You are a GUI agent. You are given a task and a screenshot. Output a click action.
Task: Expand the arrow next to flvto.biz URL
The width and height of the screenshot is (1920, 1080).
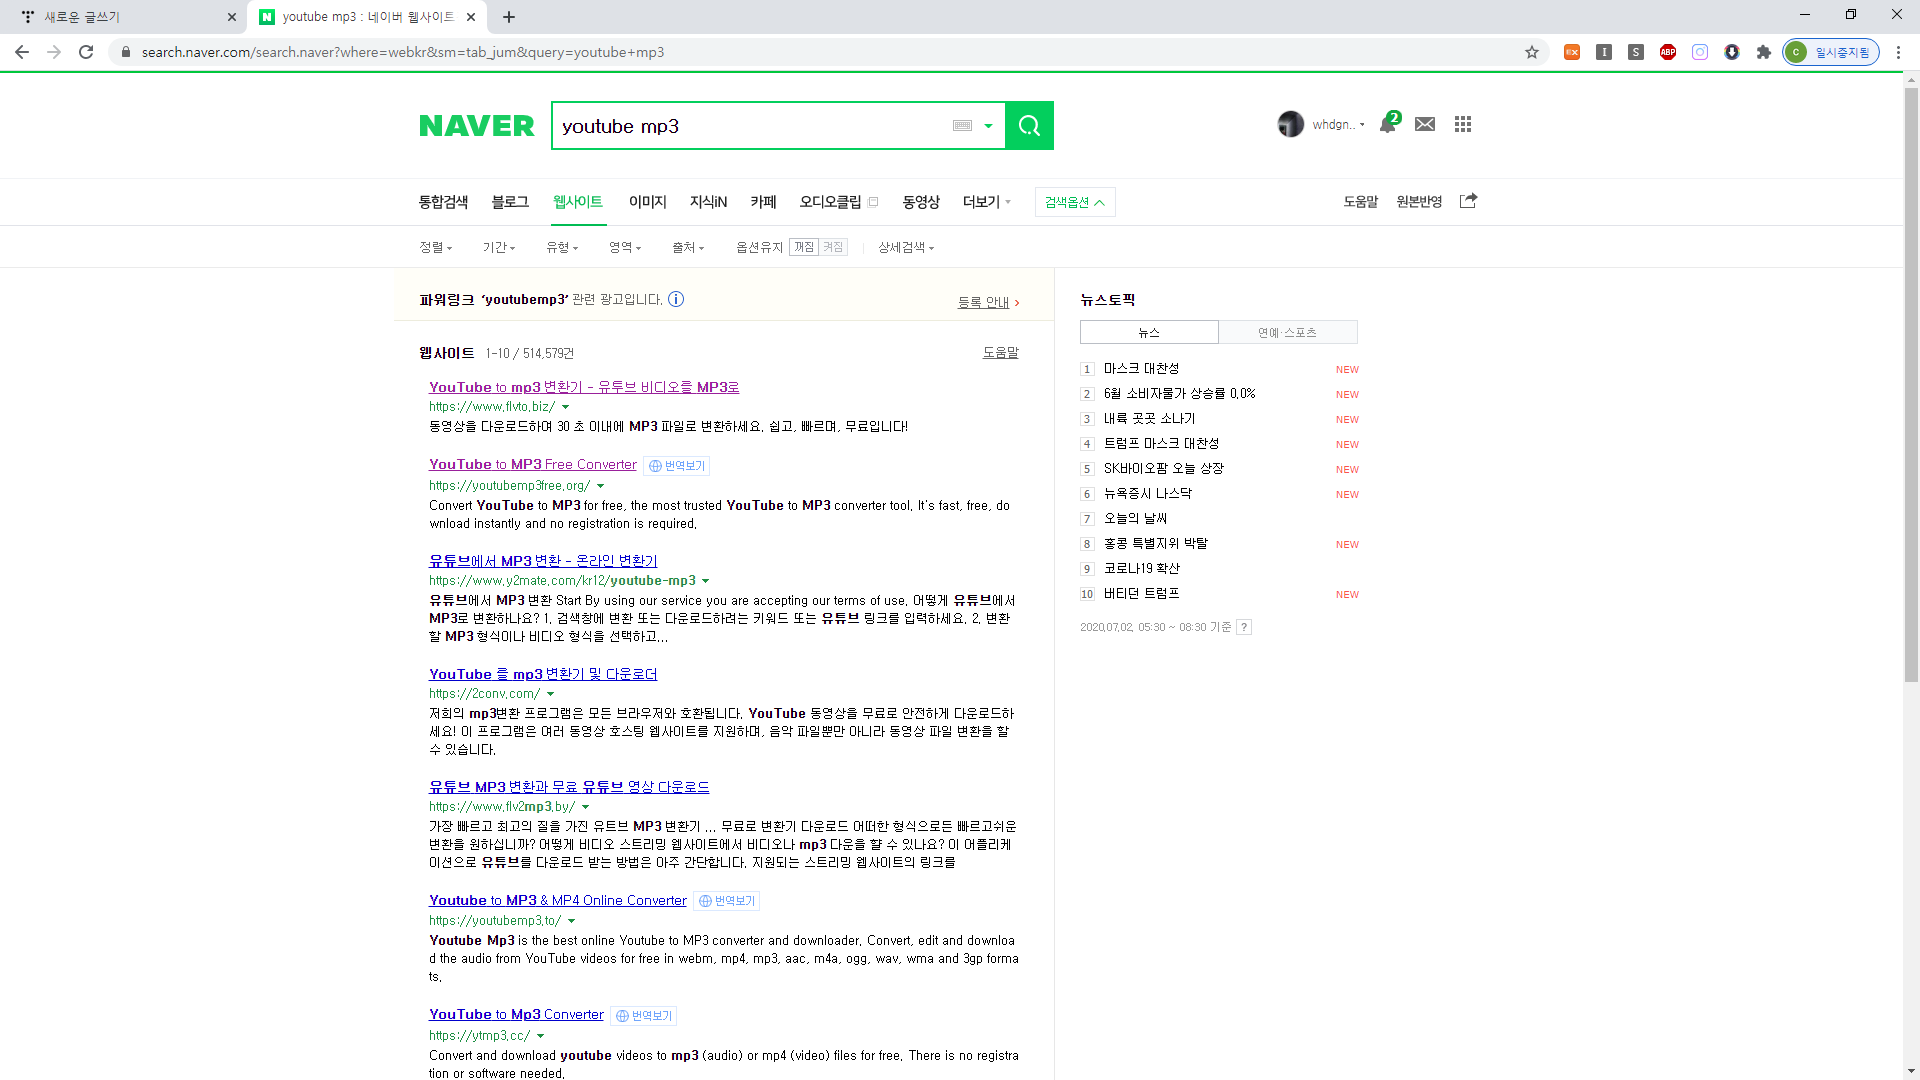coord(565,407)
